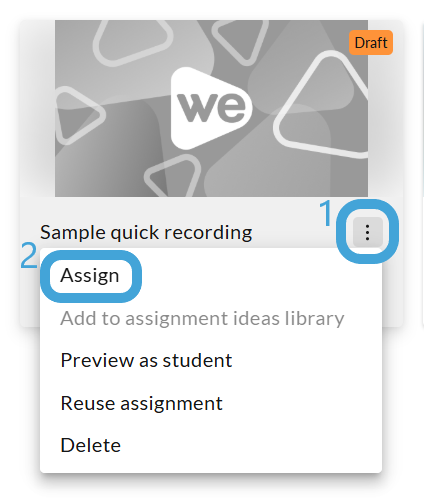Open the Sample quick recording title

tap(146, 232)
